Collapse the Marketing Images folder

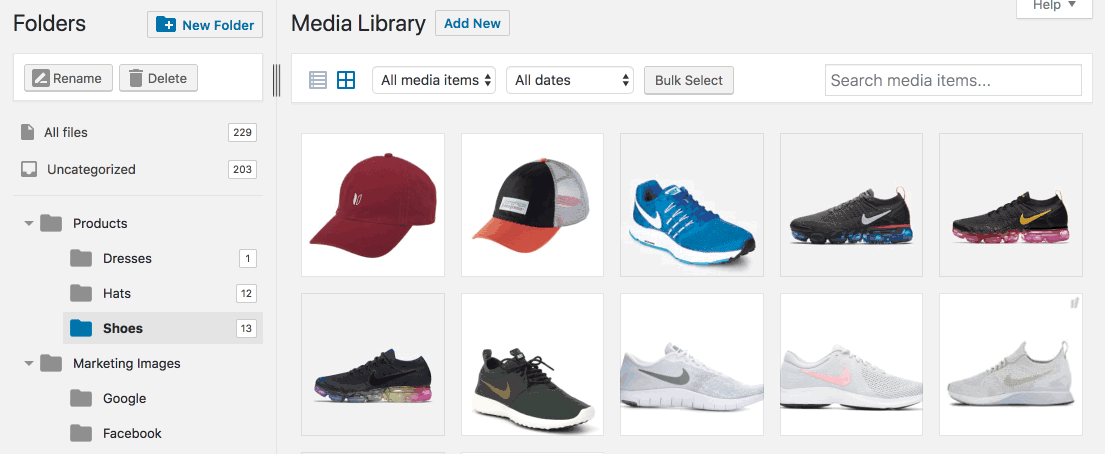point(29,363)
